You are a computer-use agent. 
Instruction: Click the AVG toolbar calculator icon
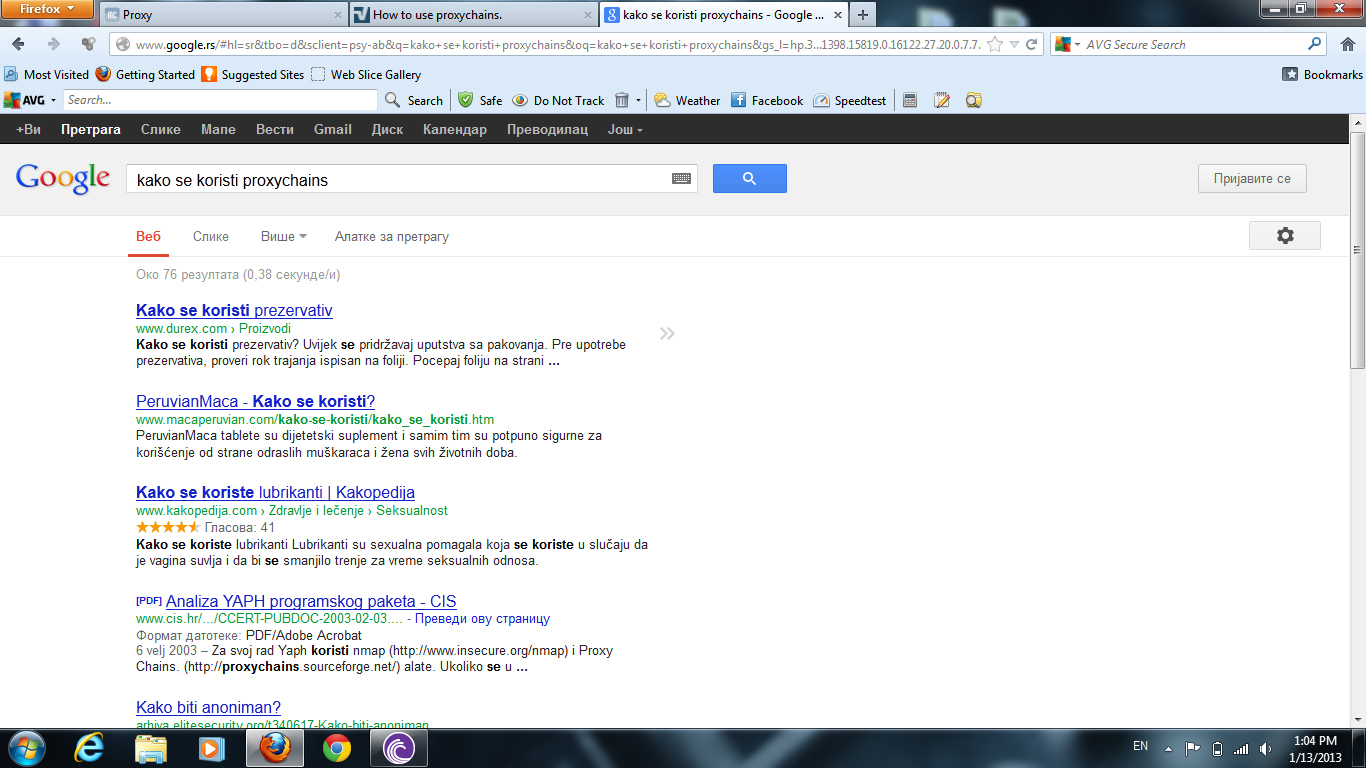coord(910,100)
